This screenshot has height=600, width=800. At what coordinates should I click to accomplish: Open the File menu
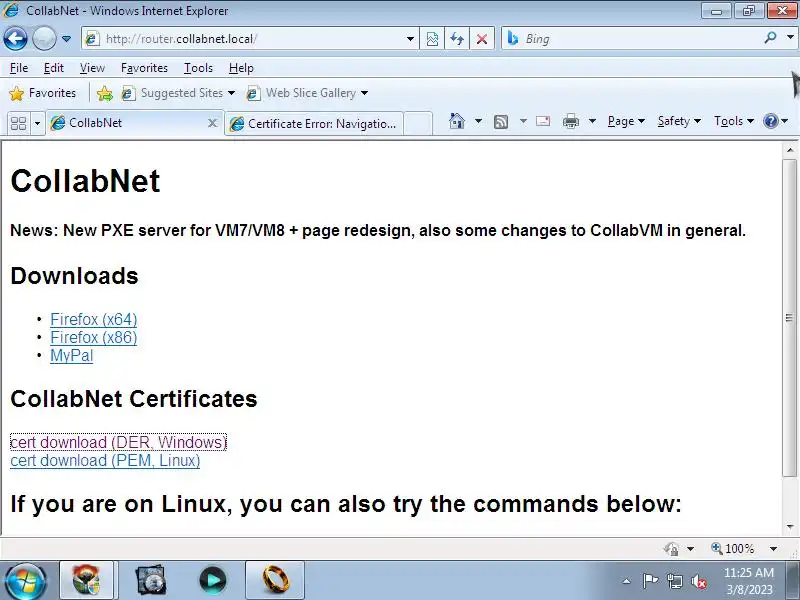(19, 68)
